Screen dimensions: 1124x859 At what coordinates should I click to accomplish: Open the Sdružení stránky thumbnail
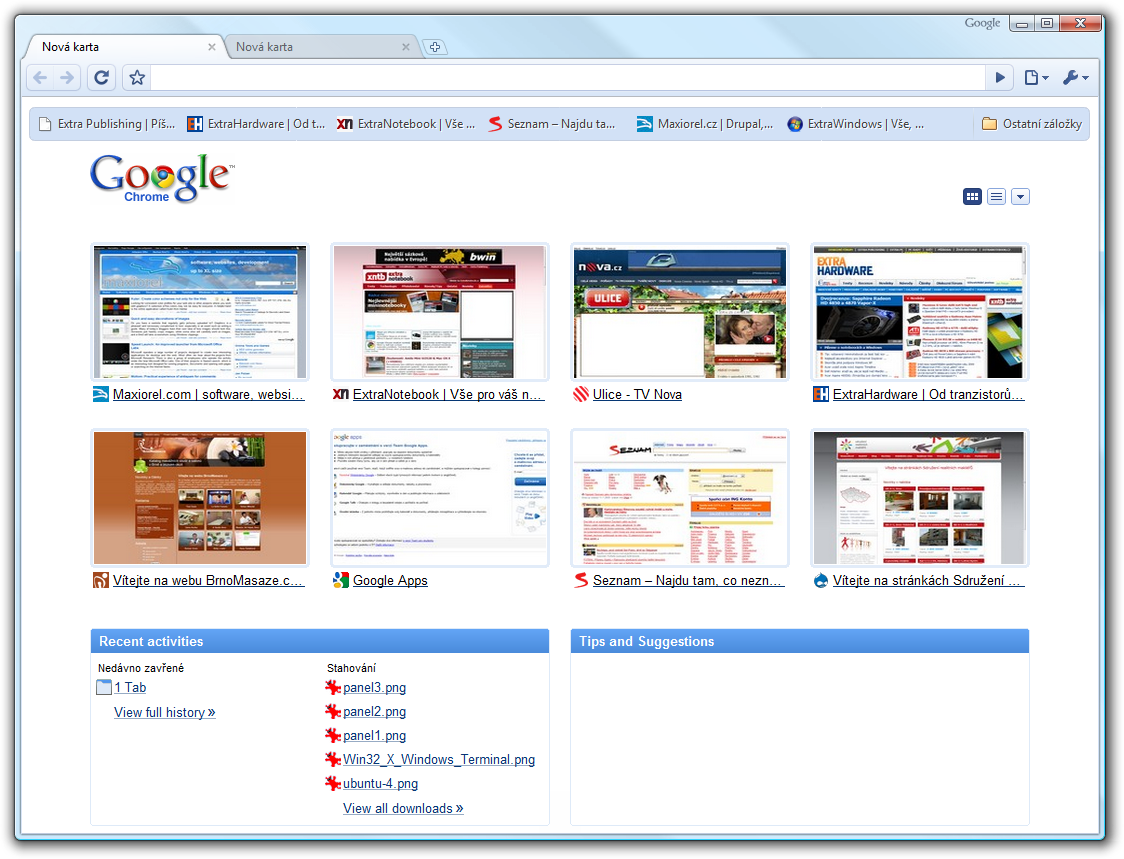point(920,498)
